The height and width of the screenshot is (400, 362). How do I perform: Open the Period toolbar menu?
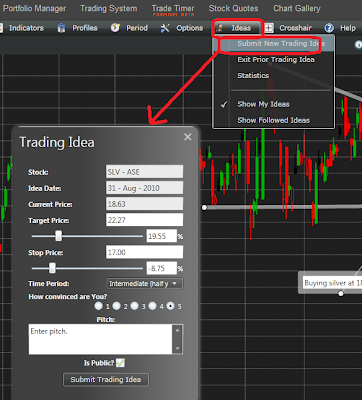[137, 28]
